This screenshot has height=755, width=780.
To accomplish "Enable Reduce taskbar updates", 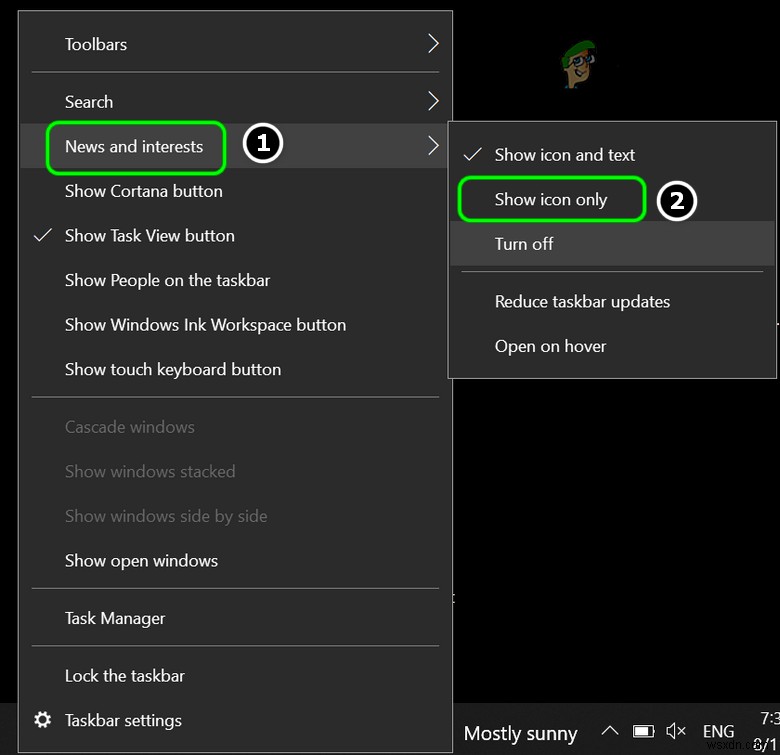I will 582,302.
